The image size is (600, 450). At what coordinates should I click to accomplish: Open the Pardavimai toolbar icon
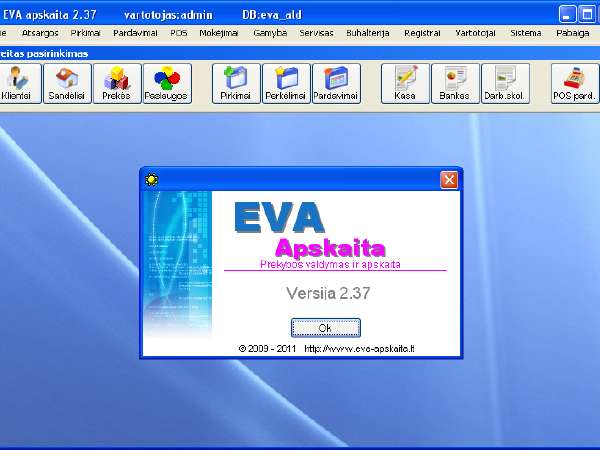point(336,84)
